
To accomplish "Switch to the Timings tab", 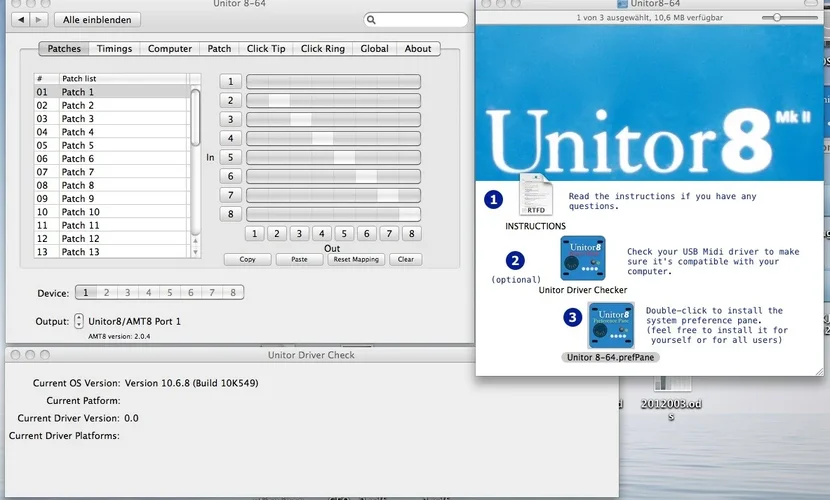I will click(x=115, y=48).
